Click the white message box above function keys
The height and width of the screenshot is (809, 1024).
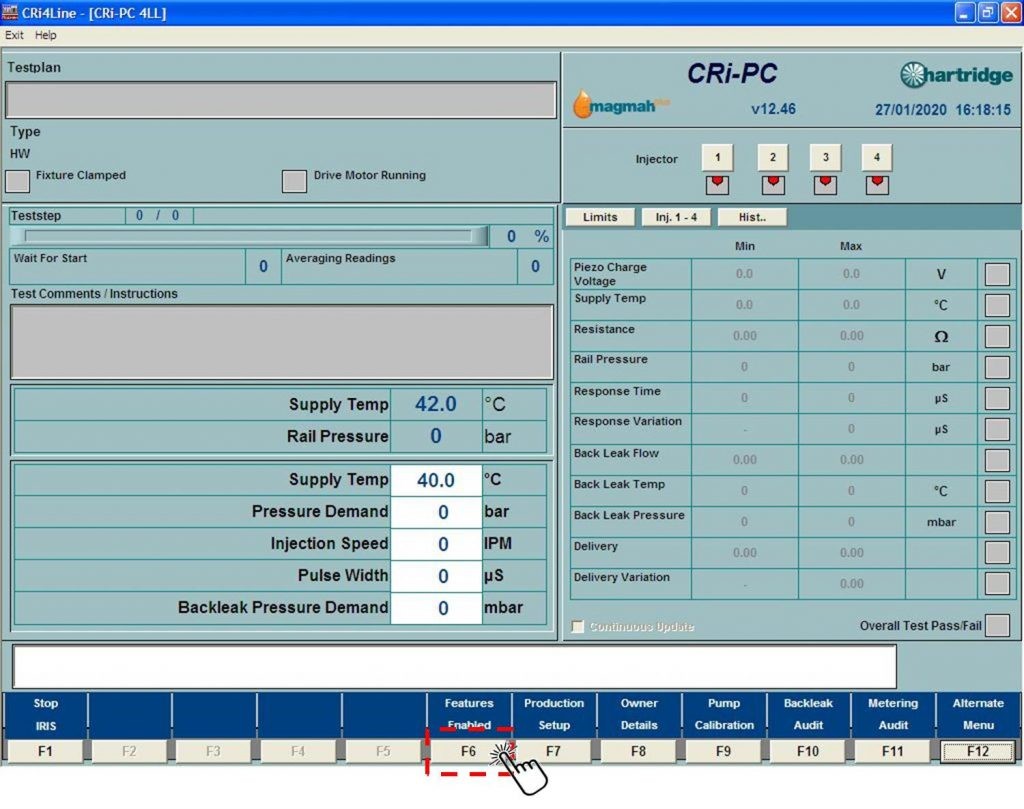[455, 666]
